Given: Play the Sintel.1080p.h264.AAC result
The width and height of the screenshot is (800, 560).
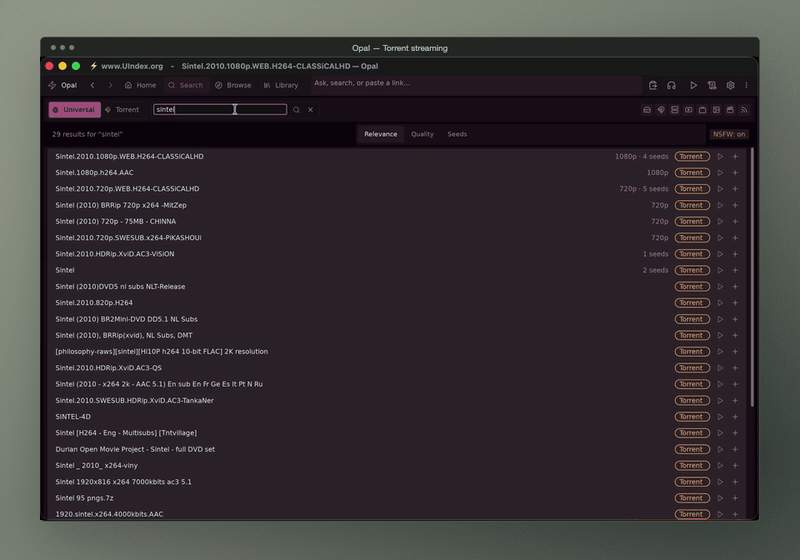Looking at the screenshot, I should click(720, 173).
